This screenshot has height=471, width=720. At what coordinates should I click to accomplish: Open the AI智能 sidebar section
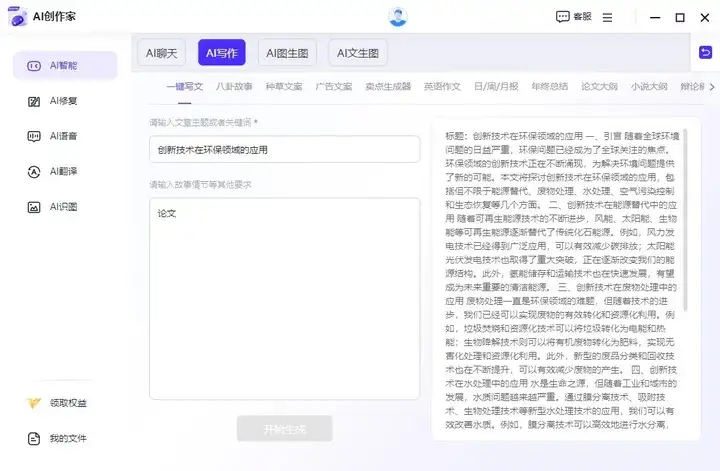coord(64,65)
